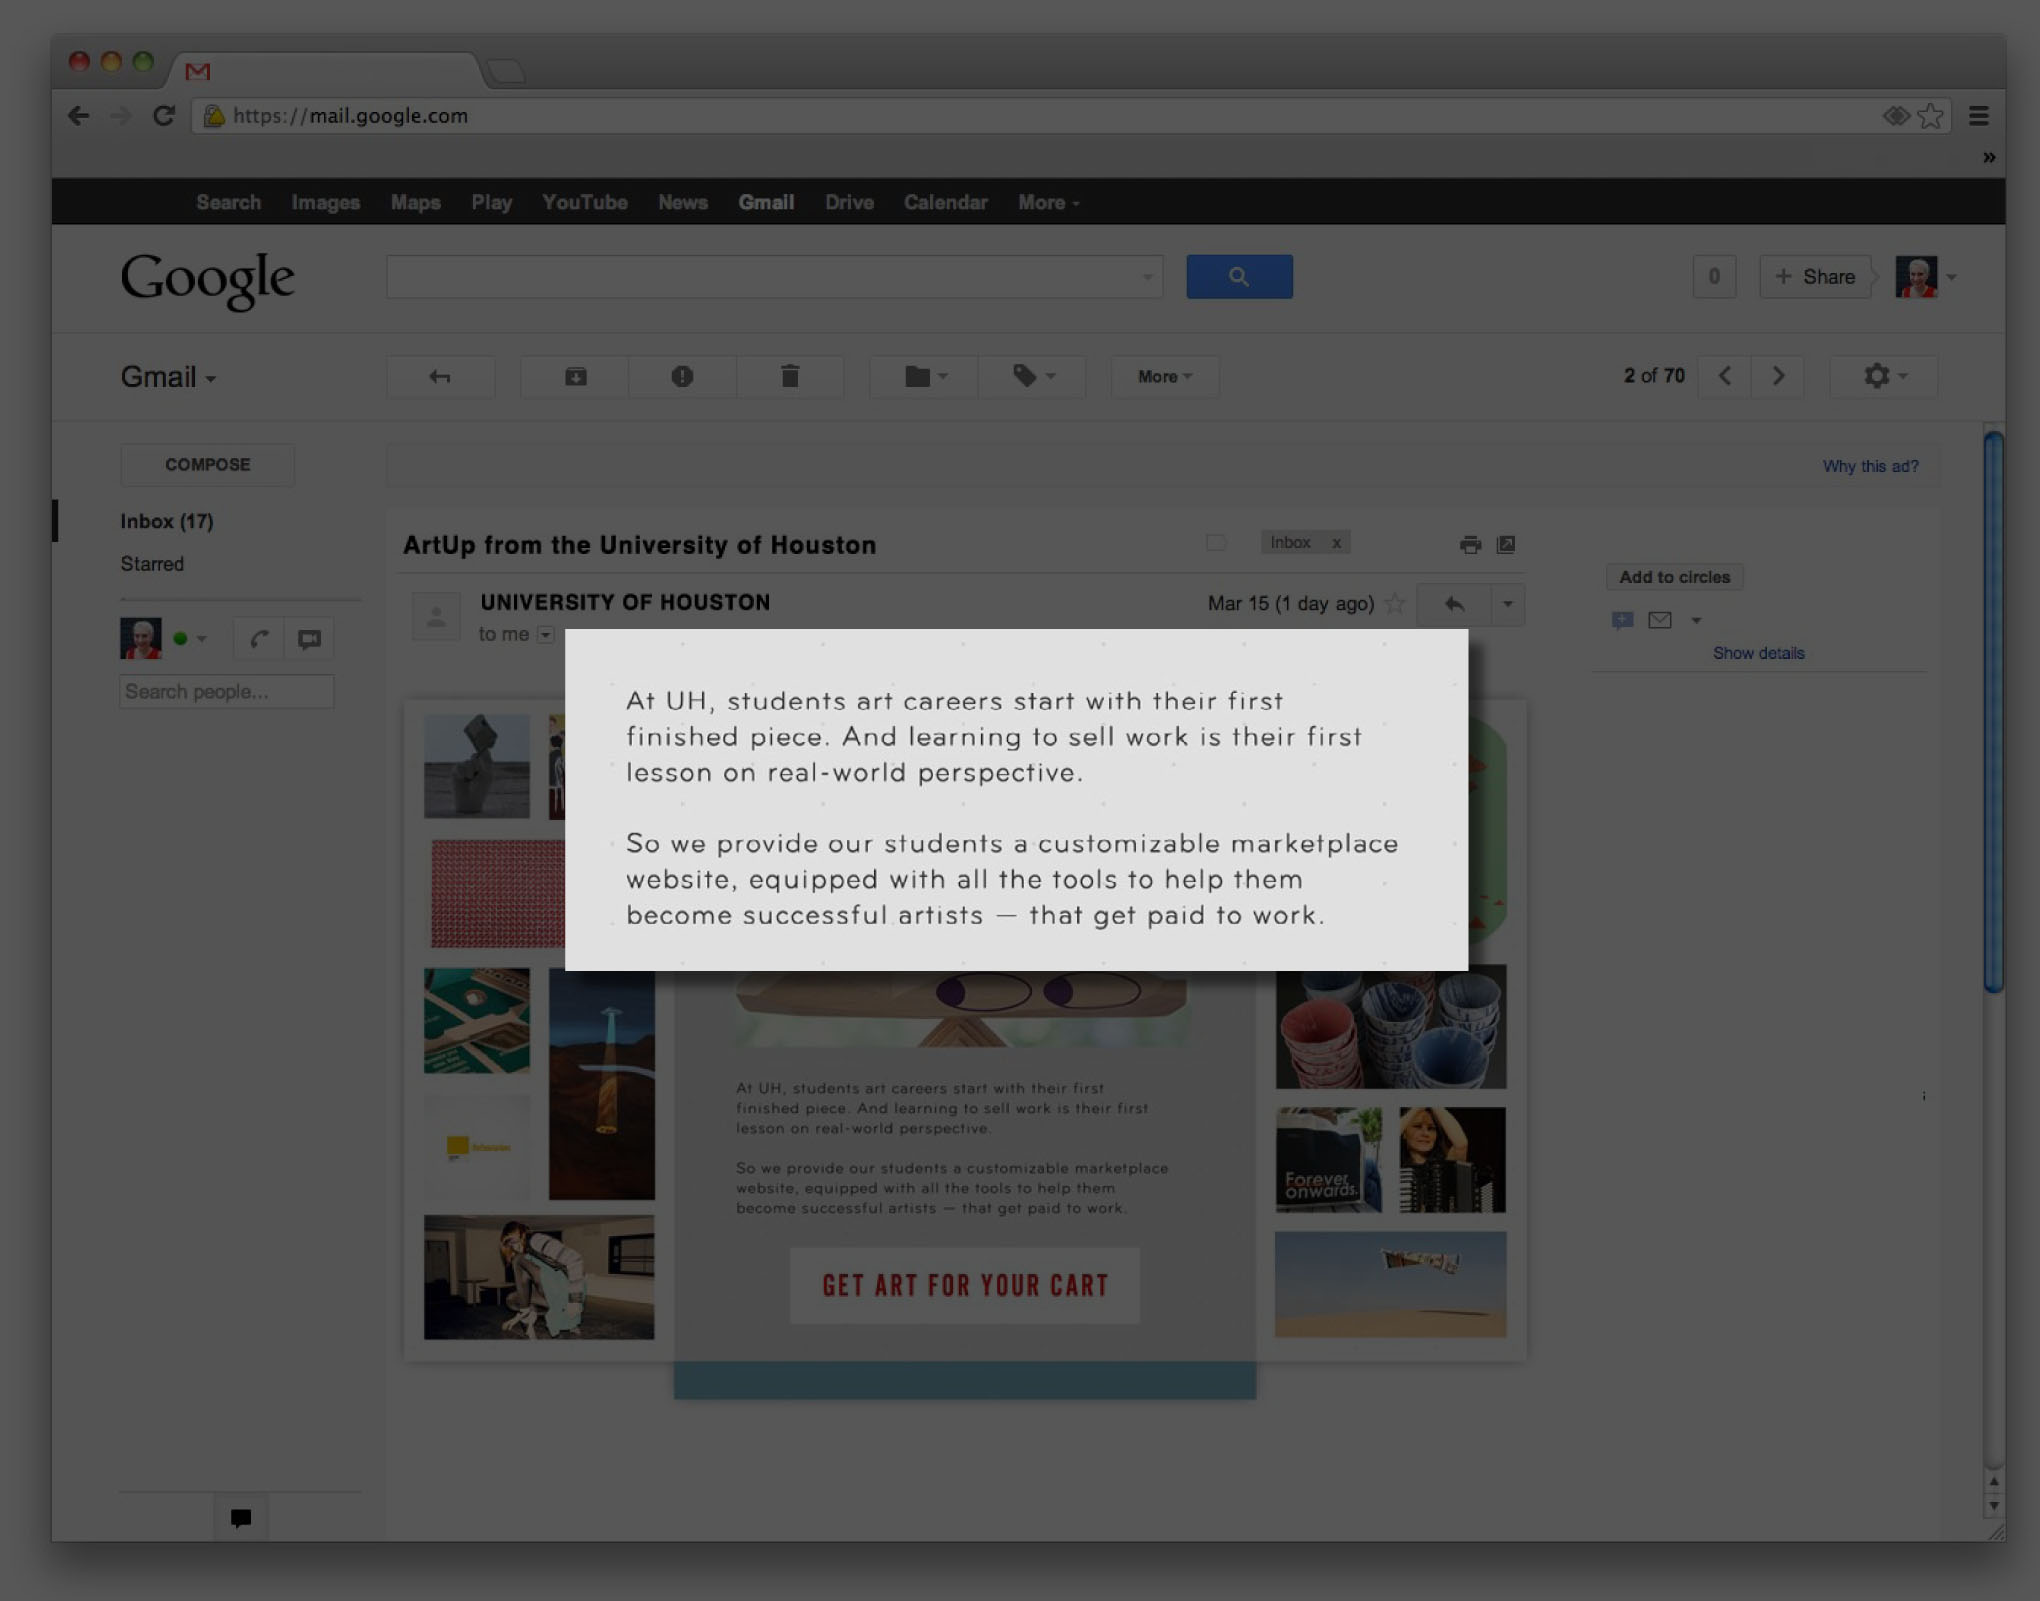This screenshot has width=2040, height=1601.
Task: Reload the page with the refresh icon
Action: coord(164,116)
